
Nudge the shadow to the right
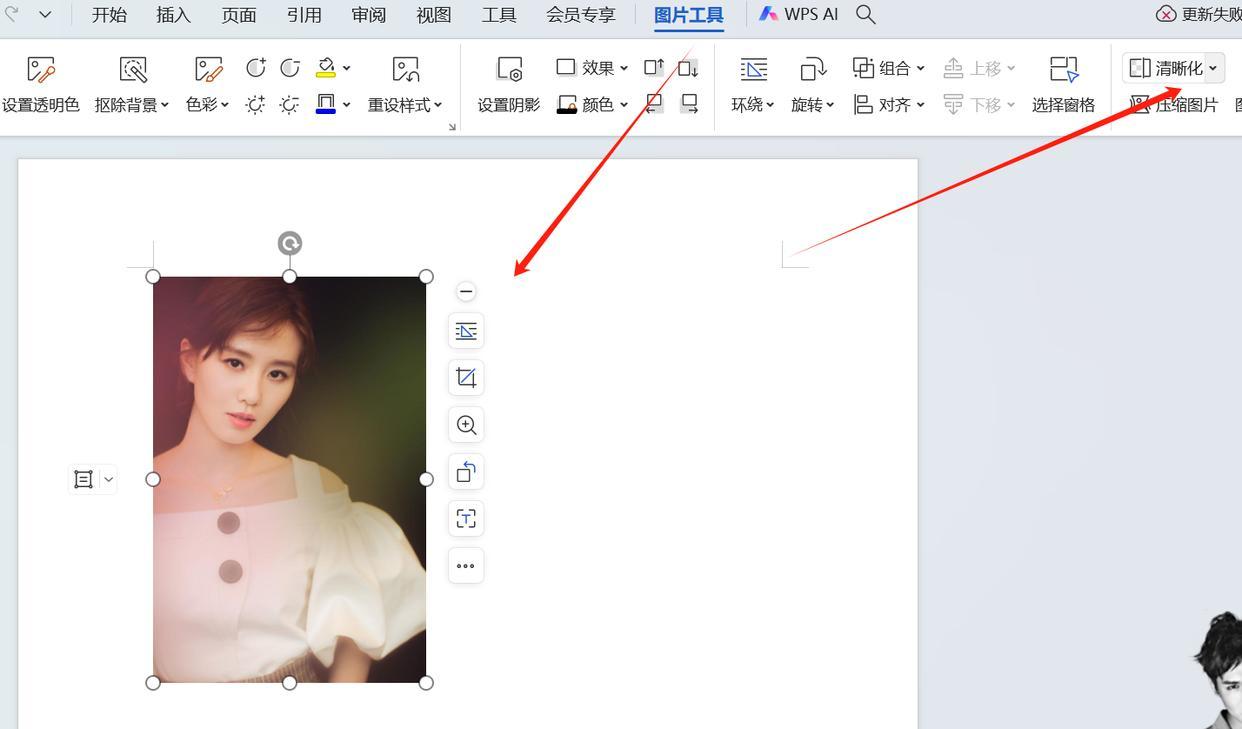click(688, 104)
